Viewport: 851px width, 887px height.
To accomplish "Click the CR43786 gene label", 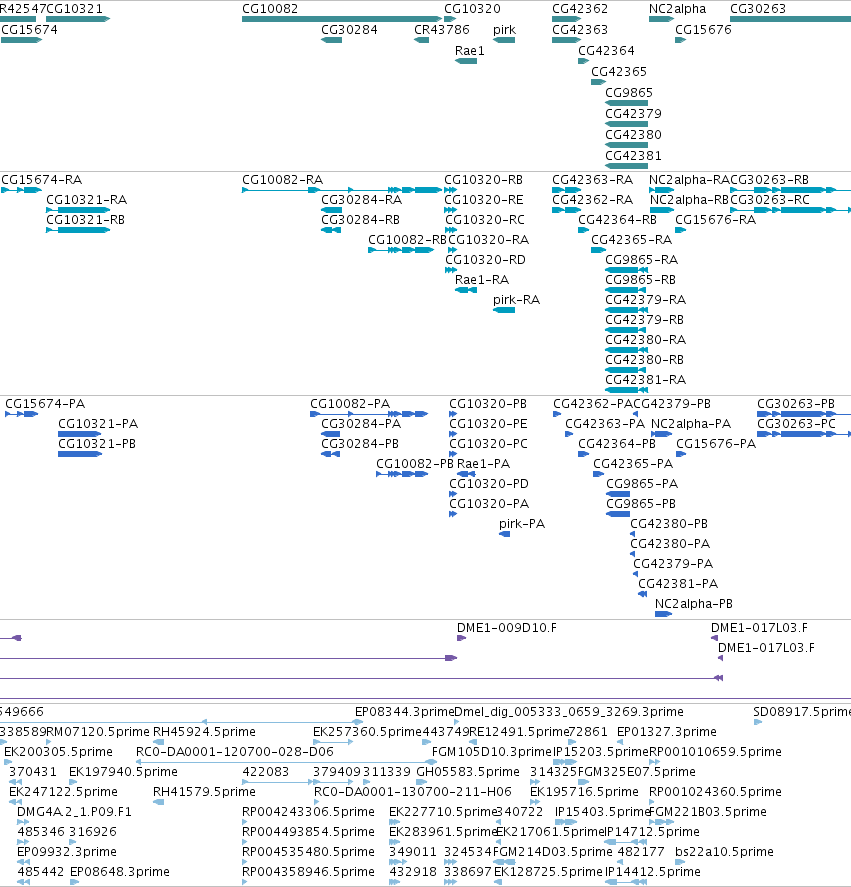I will pos(442,30).
